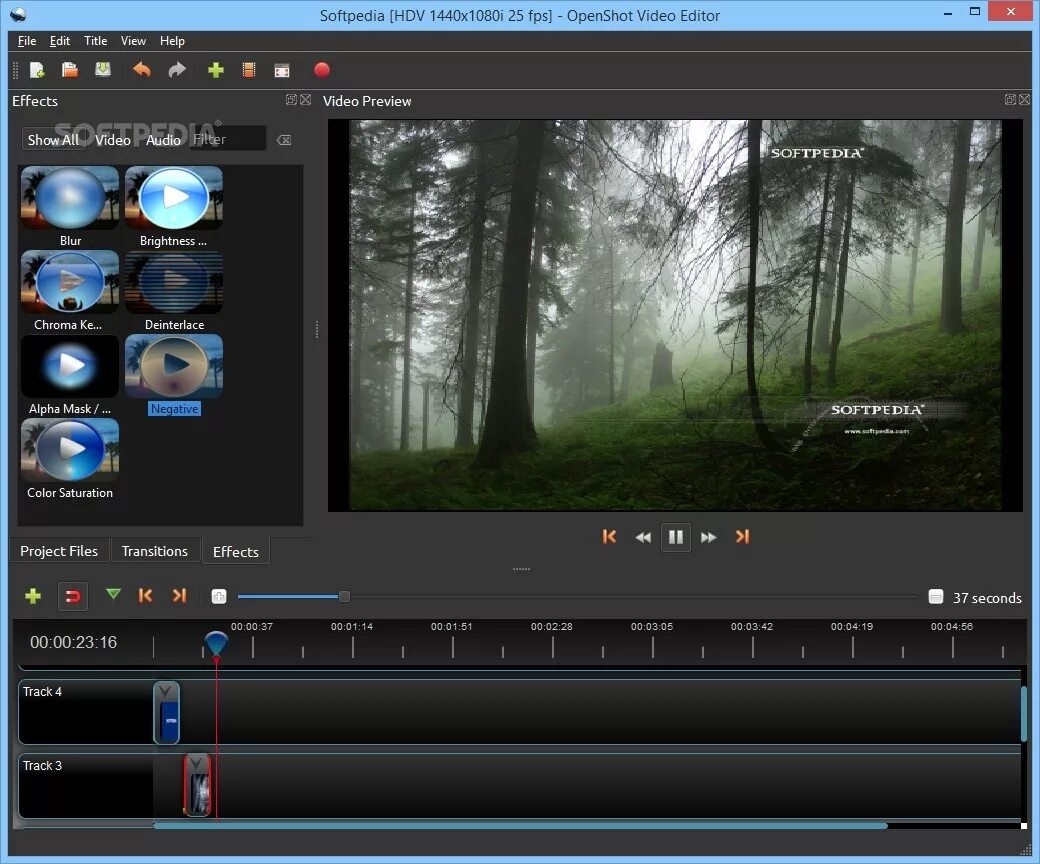This screenshot has height=864, width=1040.
Task: Jump to end in video preview
Action: 742,536
